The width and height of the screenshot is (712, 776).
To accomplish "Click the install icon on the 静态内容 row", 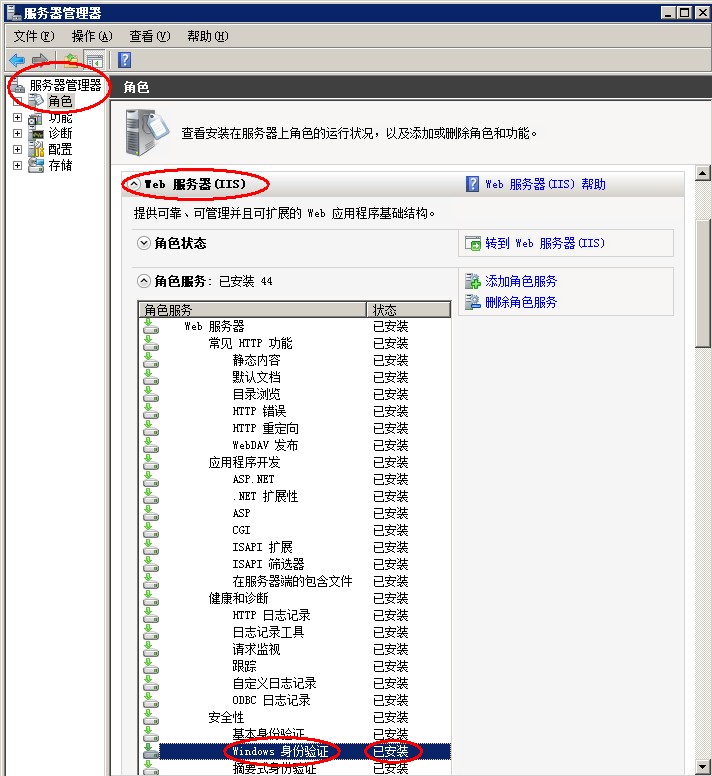I will click(150, 360).
